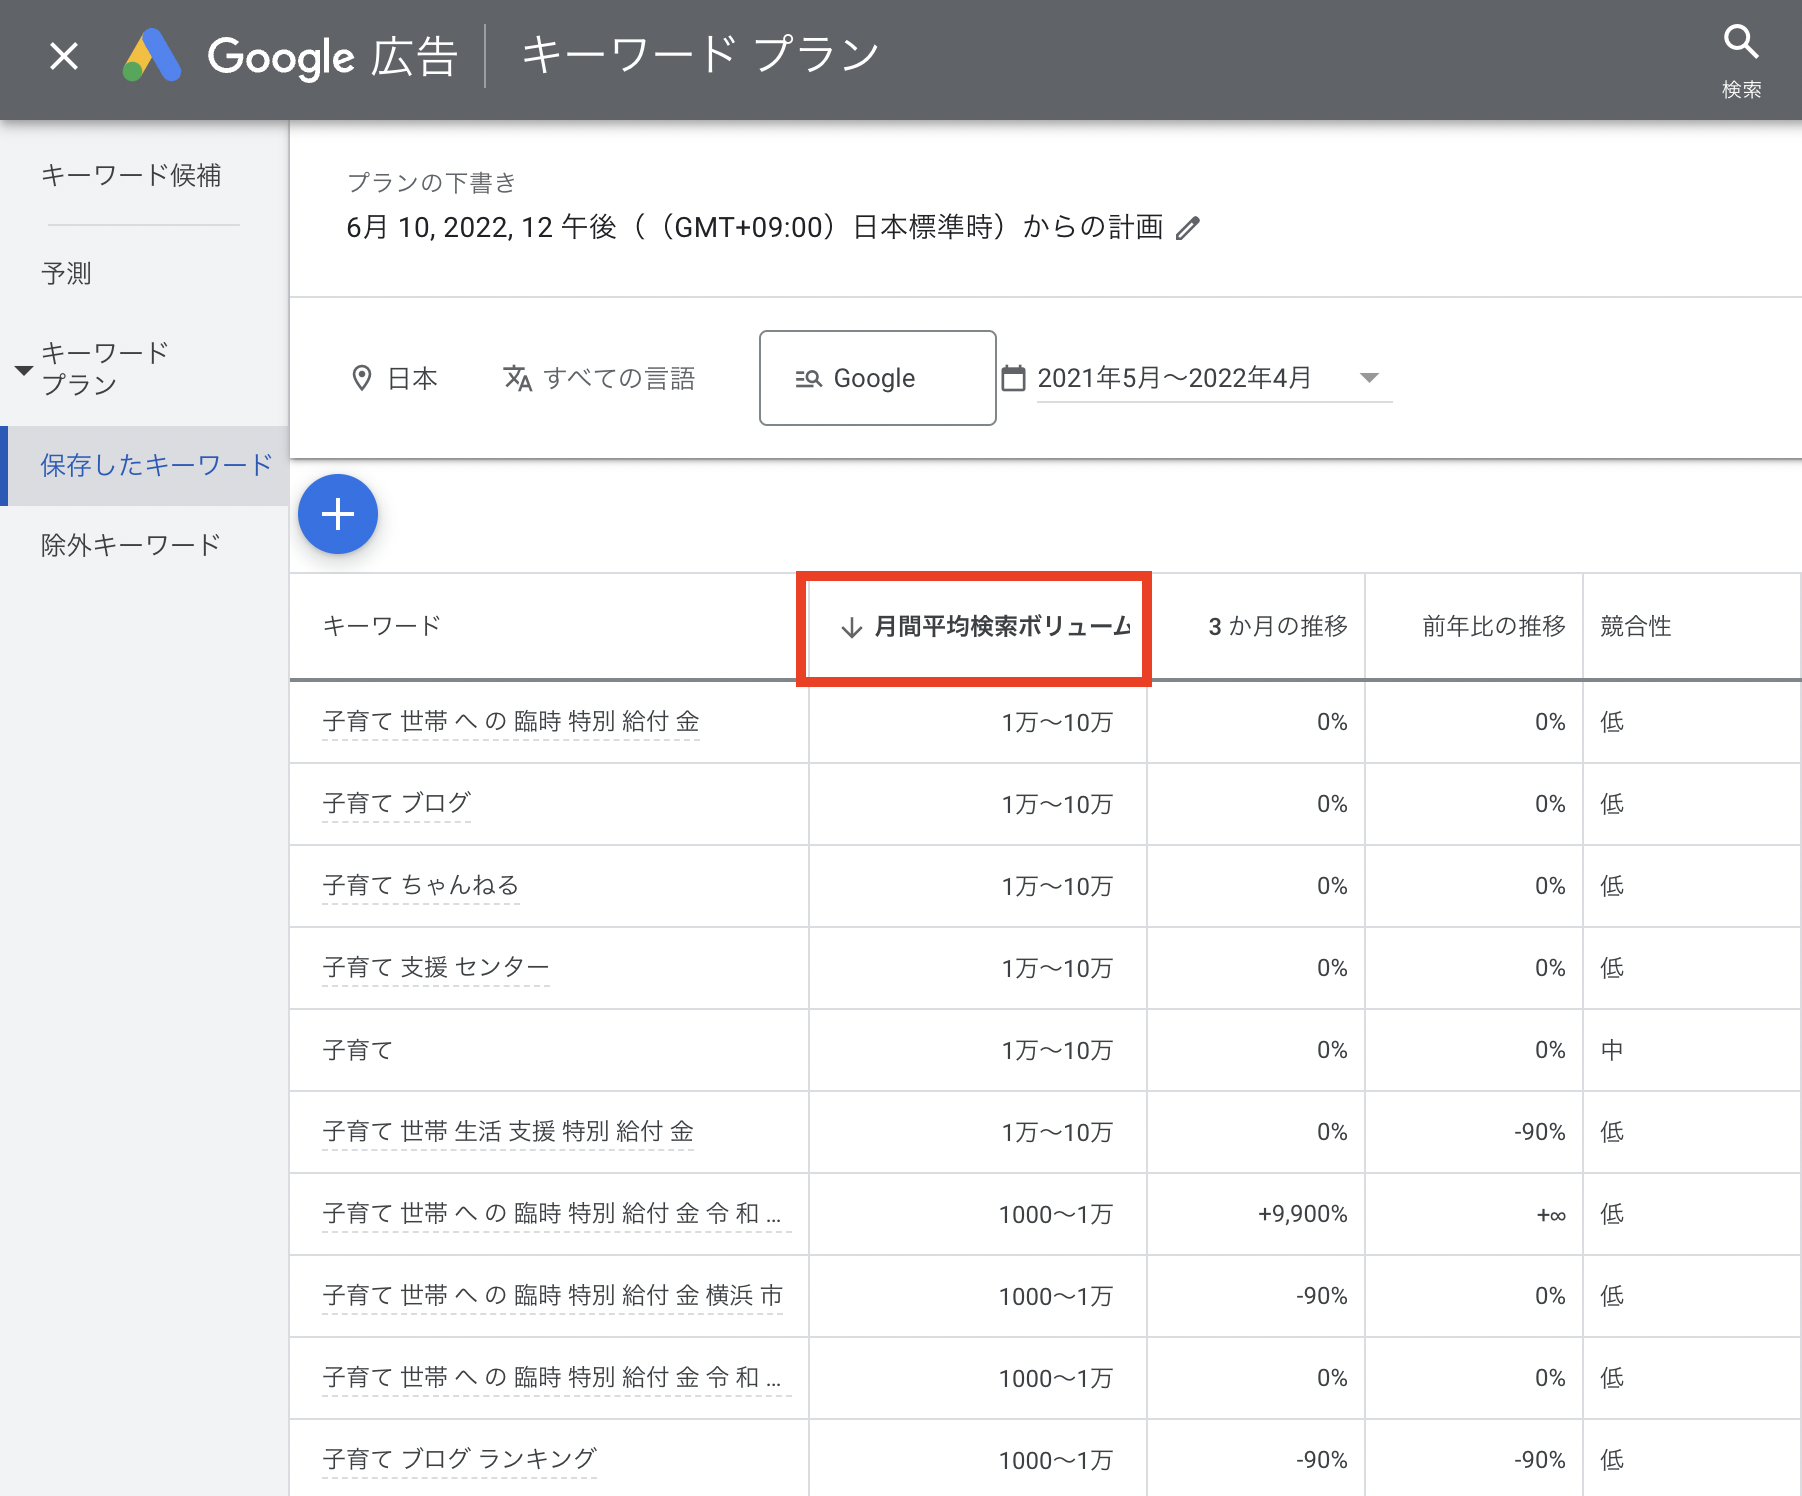Sort by 競合性 column header
The height and width of the screenshot is (1496, 1802).
(x=1635, y=627)
